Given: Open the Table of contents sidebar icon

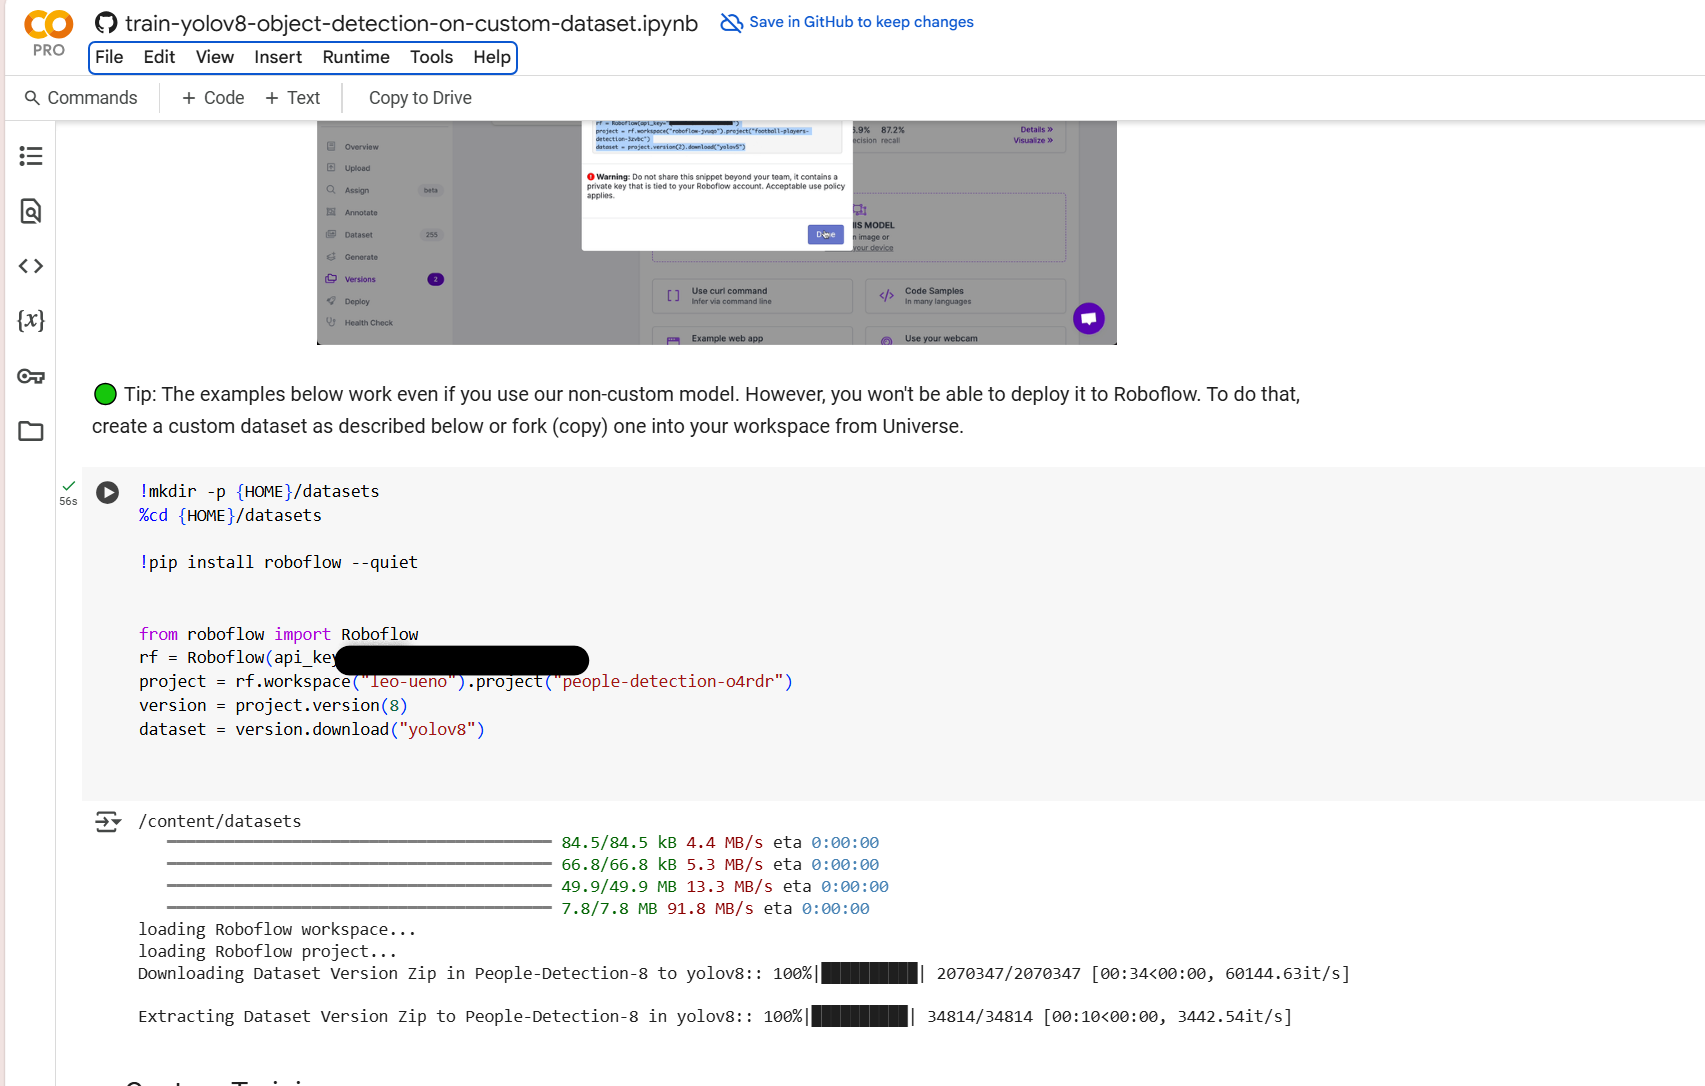Looking at the screenshot, I should coord(31,156).
